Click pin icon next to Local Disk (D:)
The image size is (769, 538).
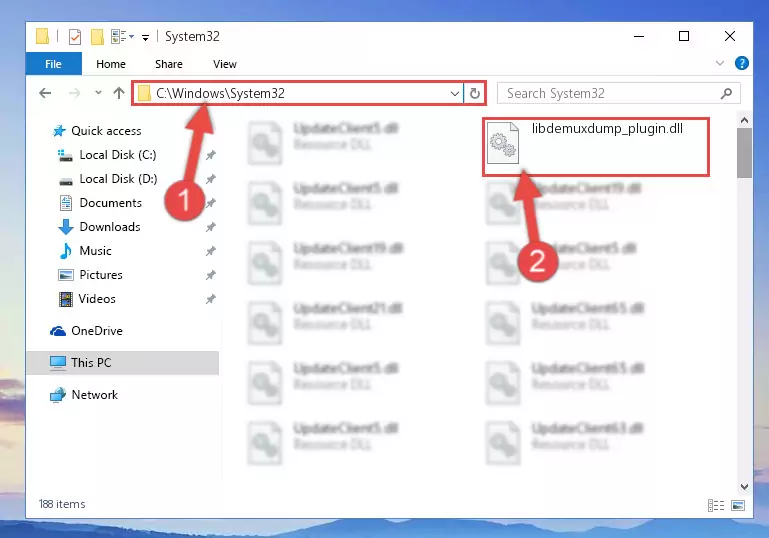[210, 179]
